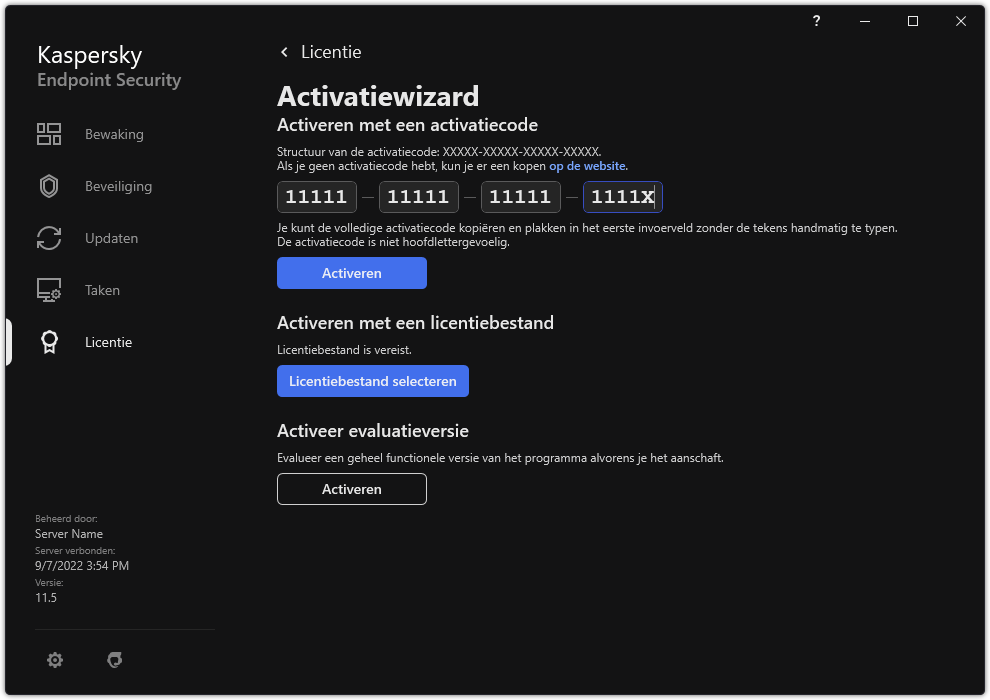Open Taken using the tasks icon
990x700 pixels.
click(x=48, y=289)
